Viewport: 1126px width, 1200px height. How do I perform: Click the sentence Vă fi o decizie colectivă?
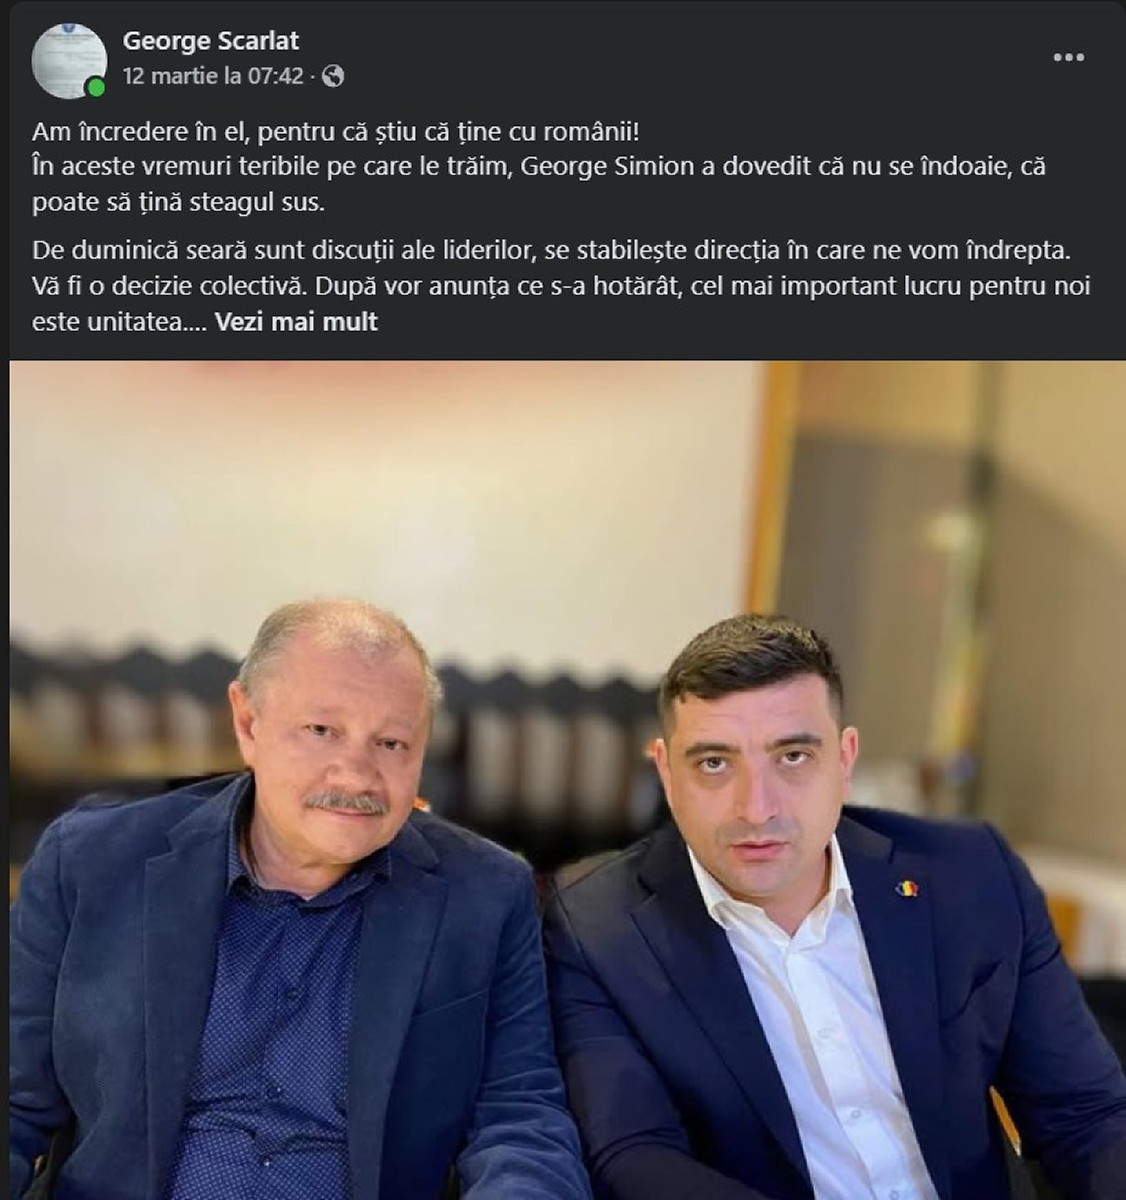coord(165,285)
